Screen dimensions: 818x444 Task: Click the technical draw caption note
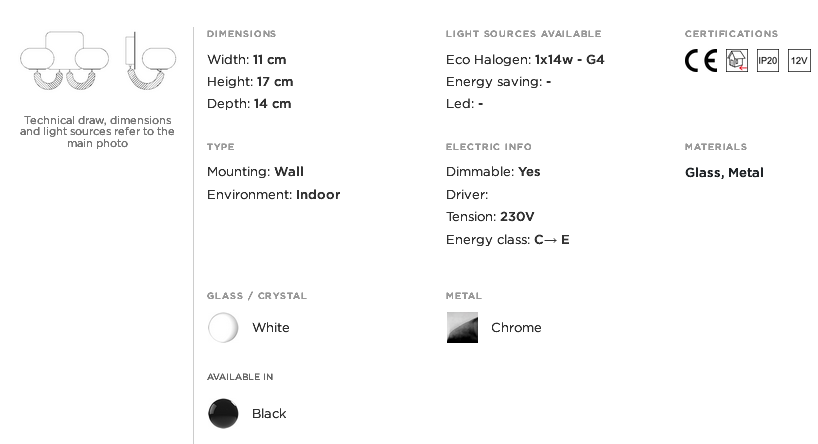pyautogui.click(x=98, y=131)
